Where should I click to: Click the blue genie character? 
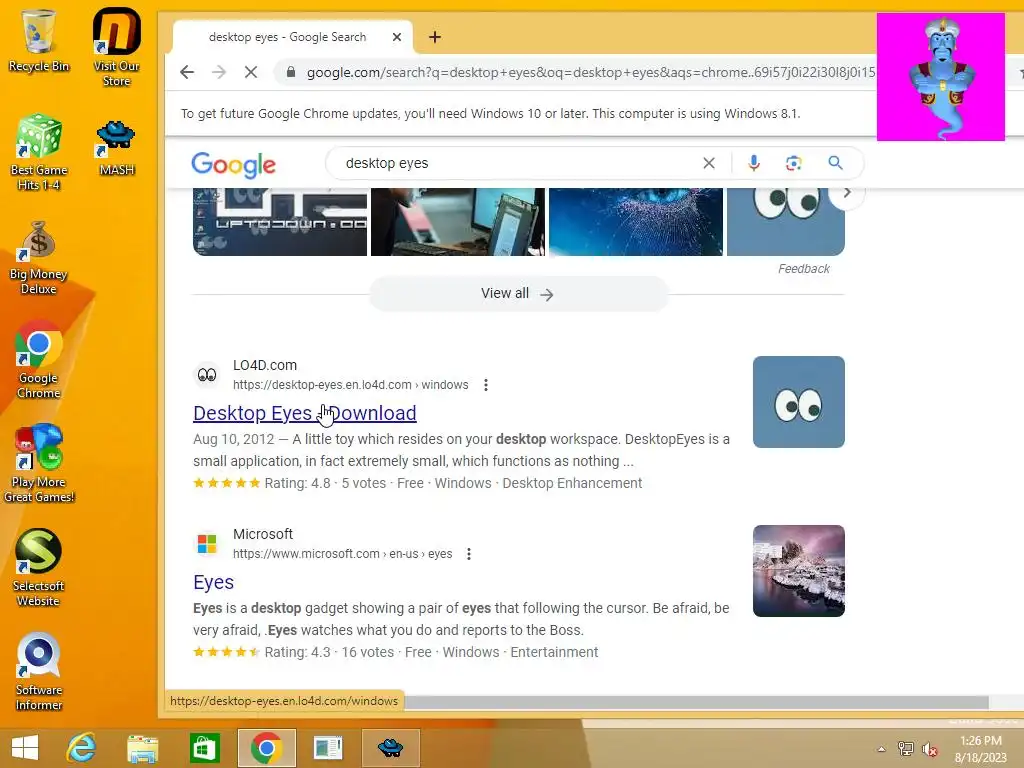941,77
